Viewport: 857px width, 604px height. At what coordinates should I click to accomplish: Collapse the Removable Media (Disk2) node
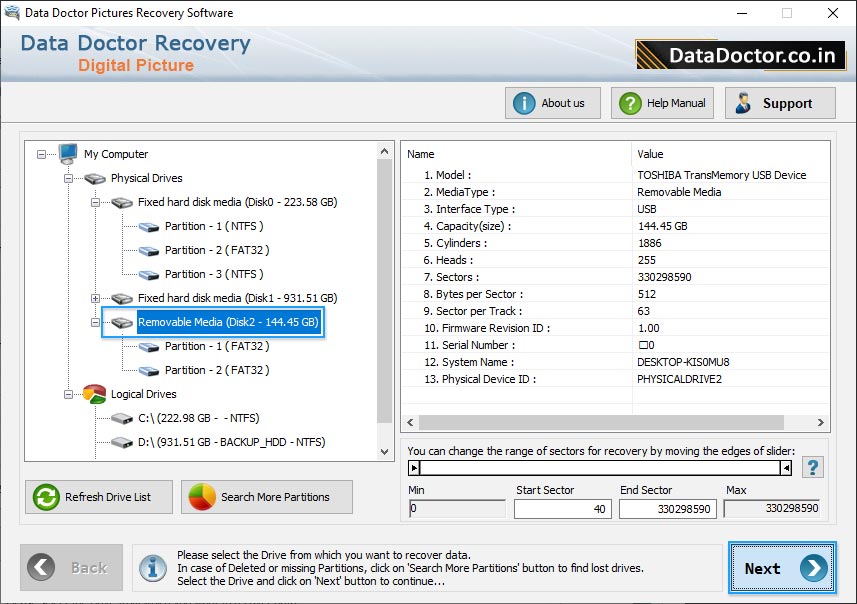pyautogui.click(x=94, y=322)
